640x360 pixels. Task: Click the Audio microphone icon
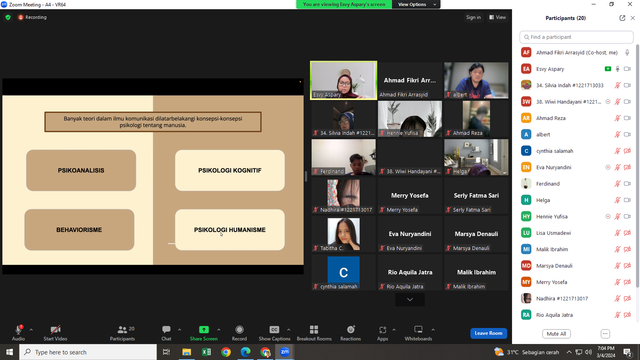click(18, 329)
